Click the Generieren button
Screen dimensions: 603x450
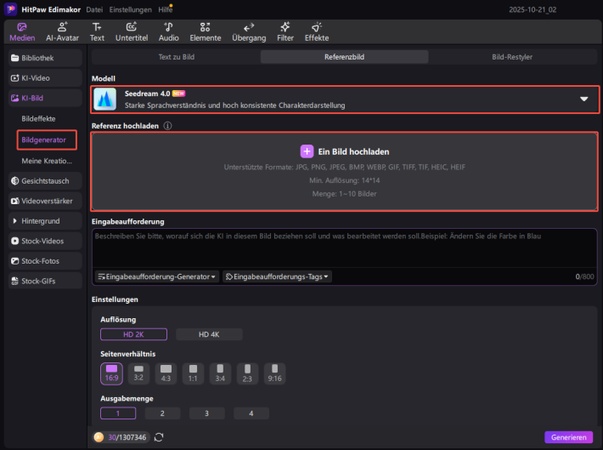click(568, 437)
